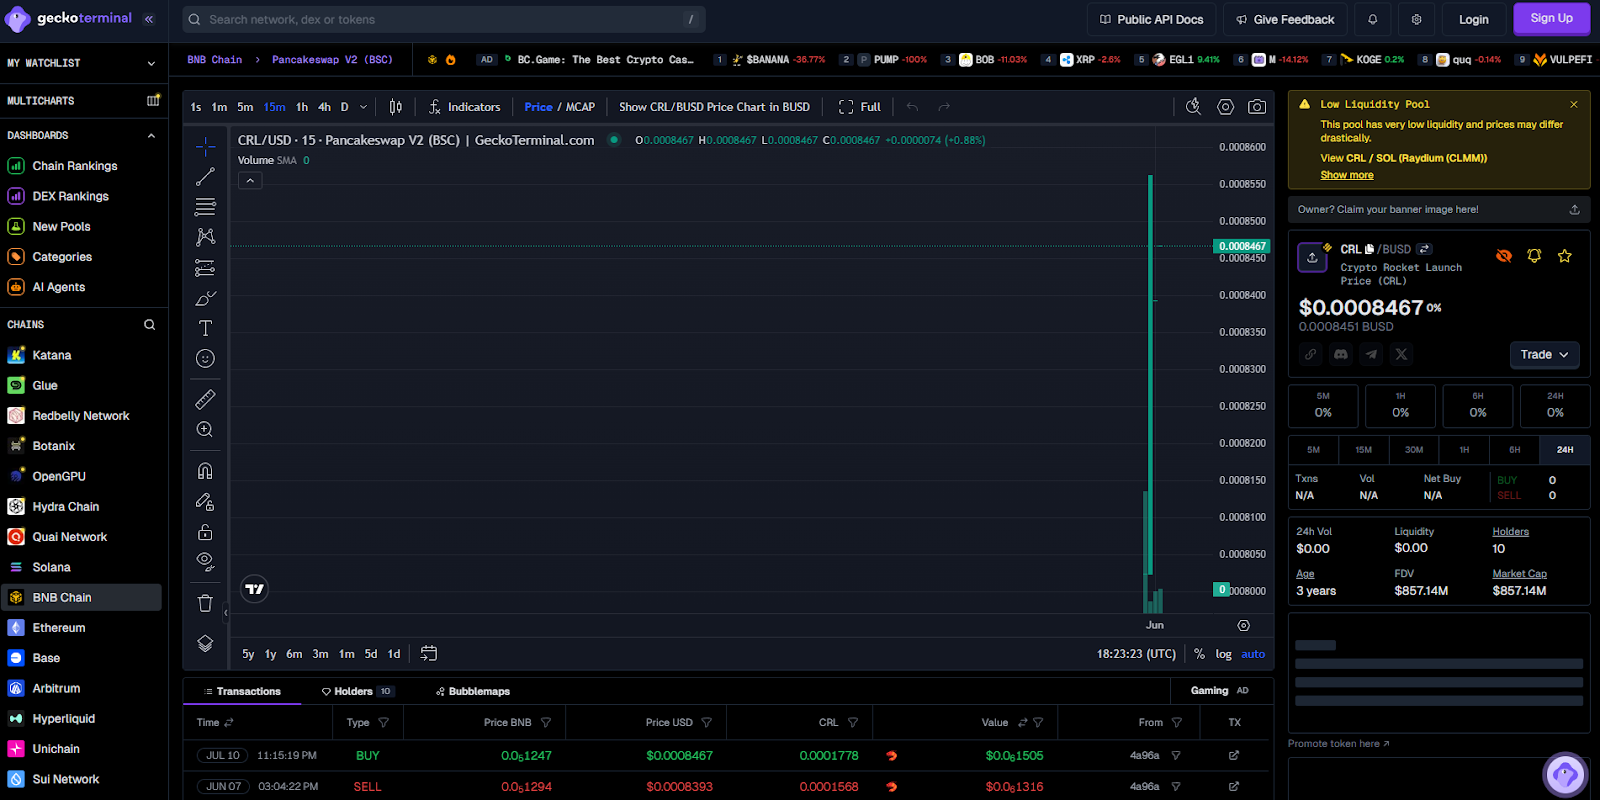Collapse the sidebar with double chevron
The height and width of the screenshot is (800, 1600).
(x=149, y=19)
